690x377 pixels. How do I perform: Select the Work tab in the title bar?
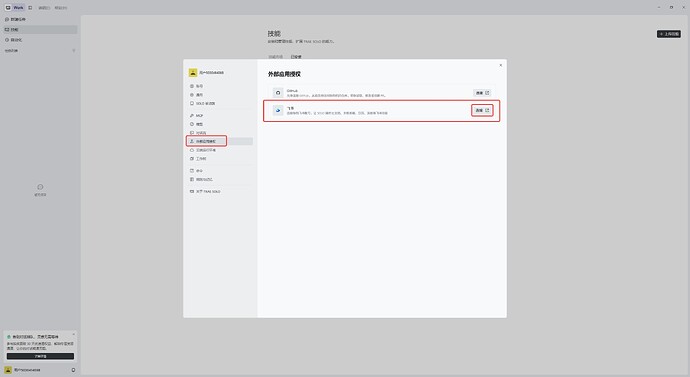pos(18,7)
